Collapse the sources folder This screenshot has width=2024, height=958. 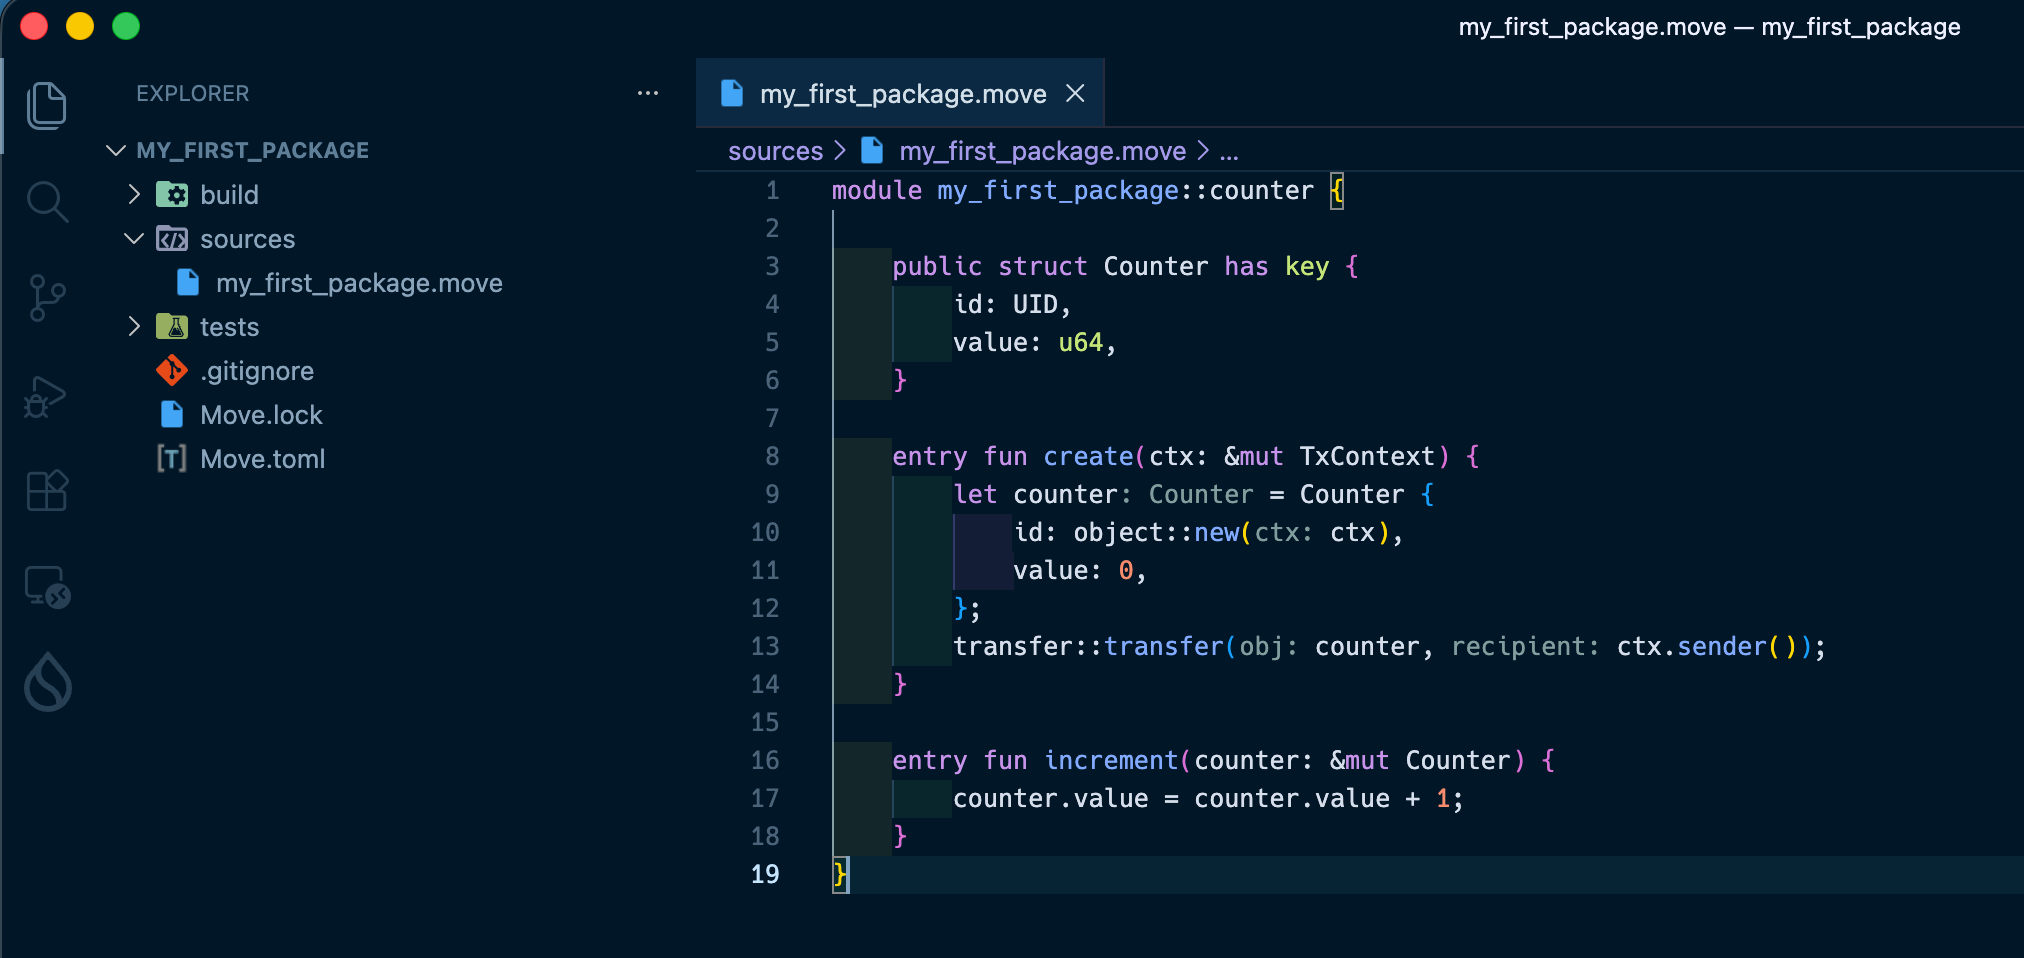[x=133, y=238]
